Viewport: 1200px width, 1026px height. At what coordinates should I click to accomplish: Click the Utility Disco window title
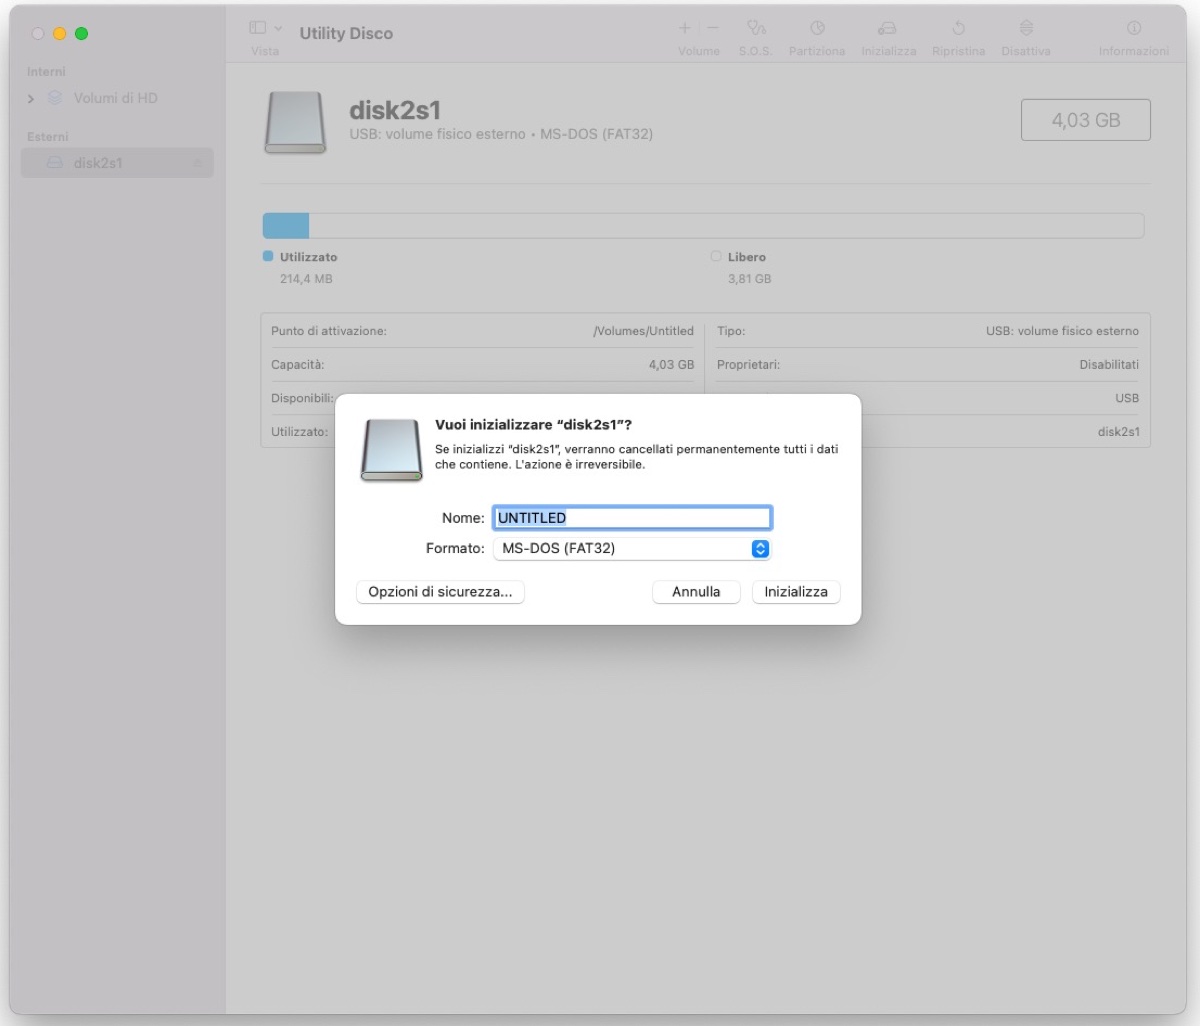346,33
